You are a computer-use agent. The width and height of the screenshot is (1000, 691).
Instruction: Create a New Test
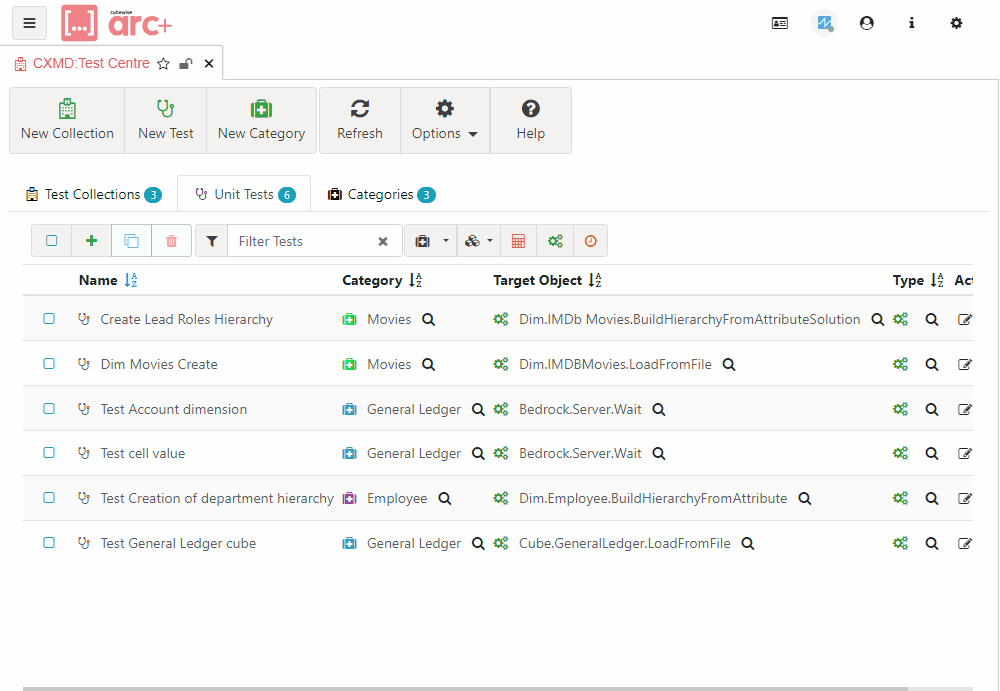click(x=166, y=120)
